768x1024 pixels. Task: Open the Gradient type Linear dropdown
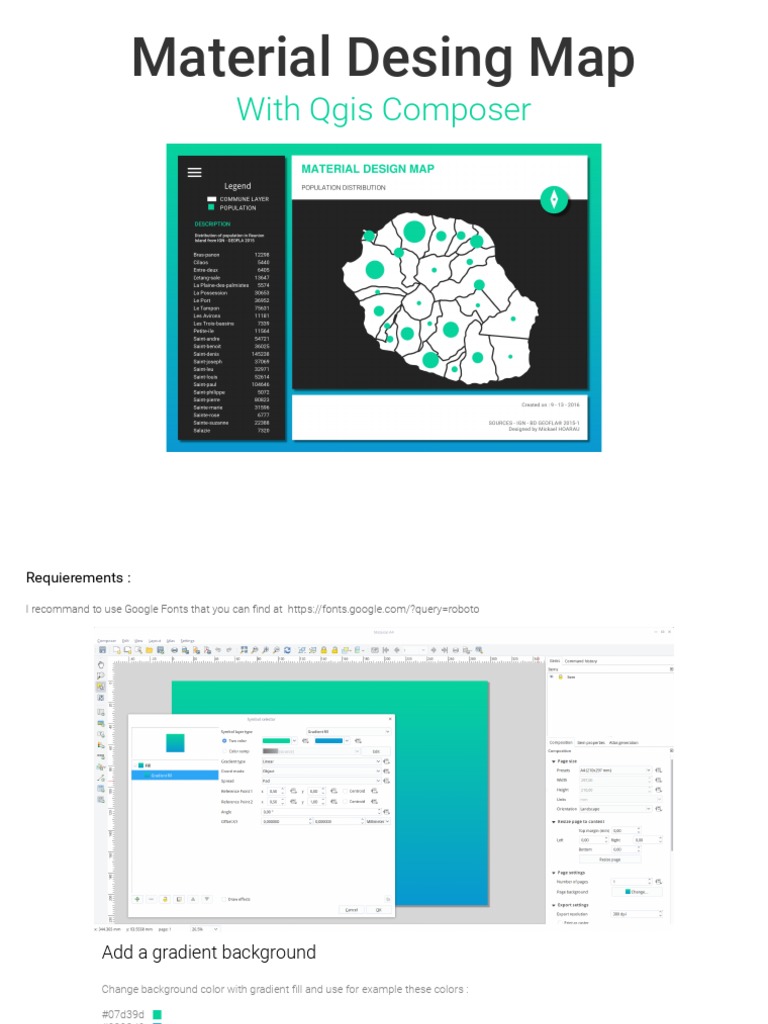coord(320,761)
